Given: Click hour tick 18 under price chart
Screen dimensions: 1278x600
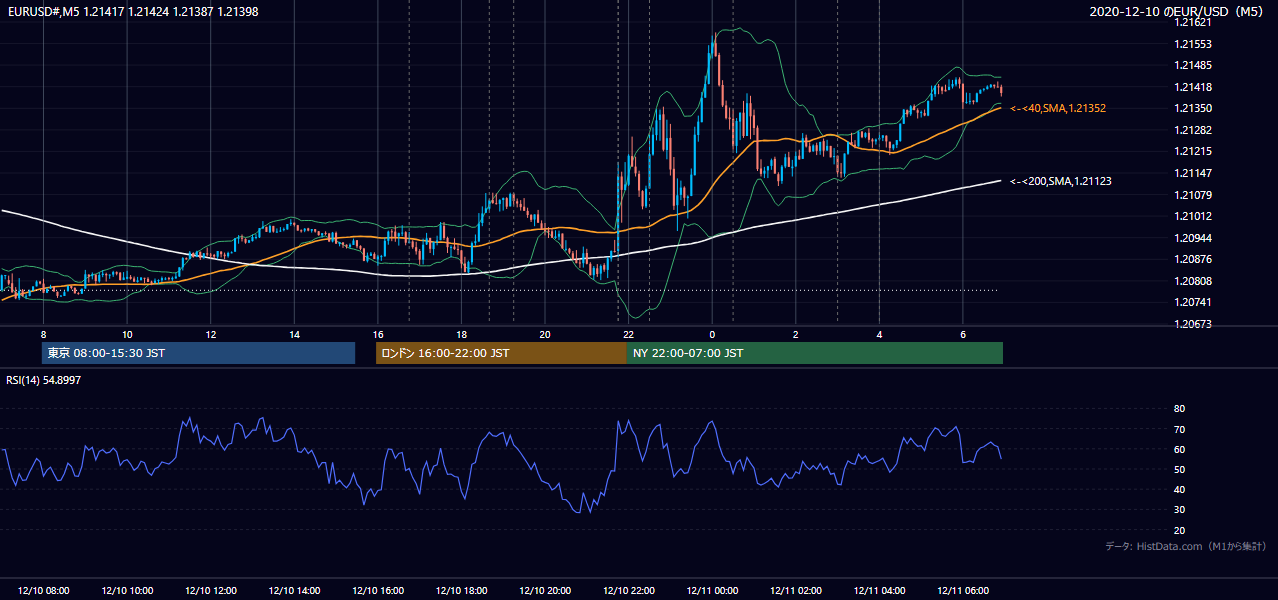Looking at the screenshot, I should tap(461, 334).
